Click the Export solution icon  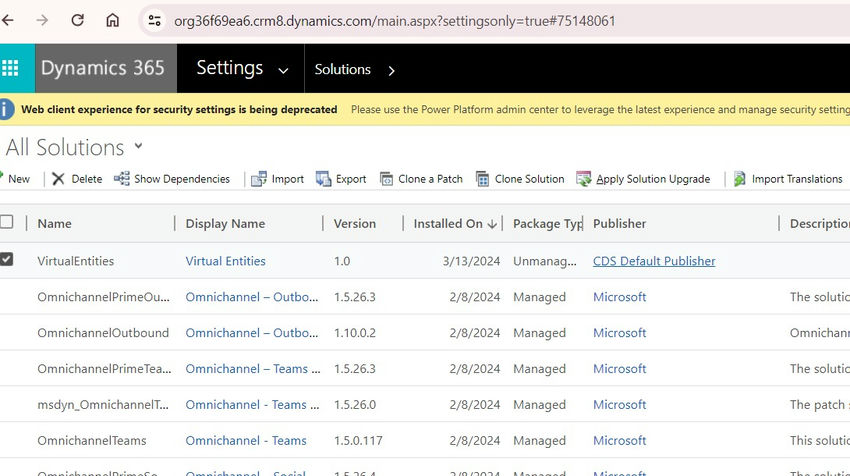click(x=323, y=179)
